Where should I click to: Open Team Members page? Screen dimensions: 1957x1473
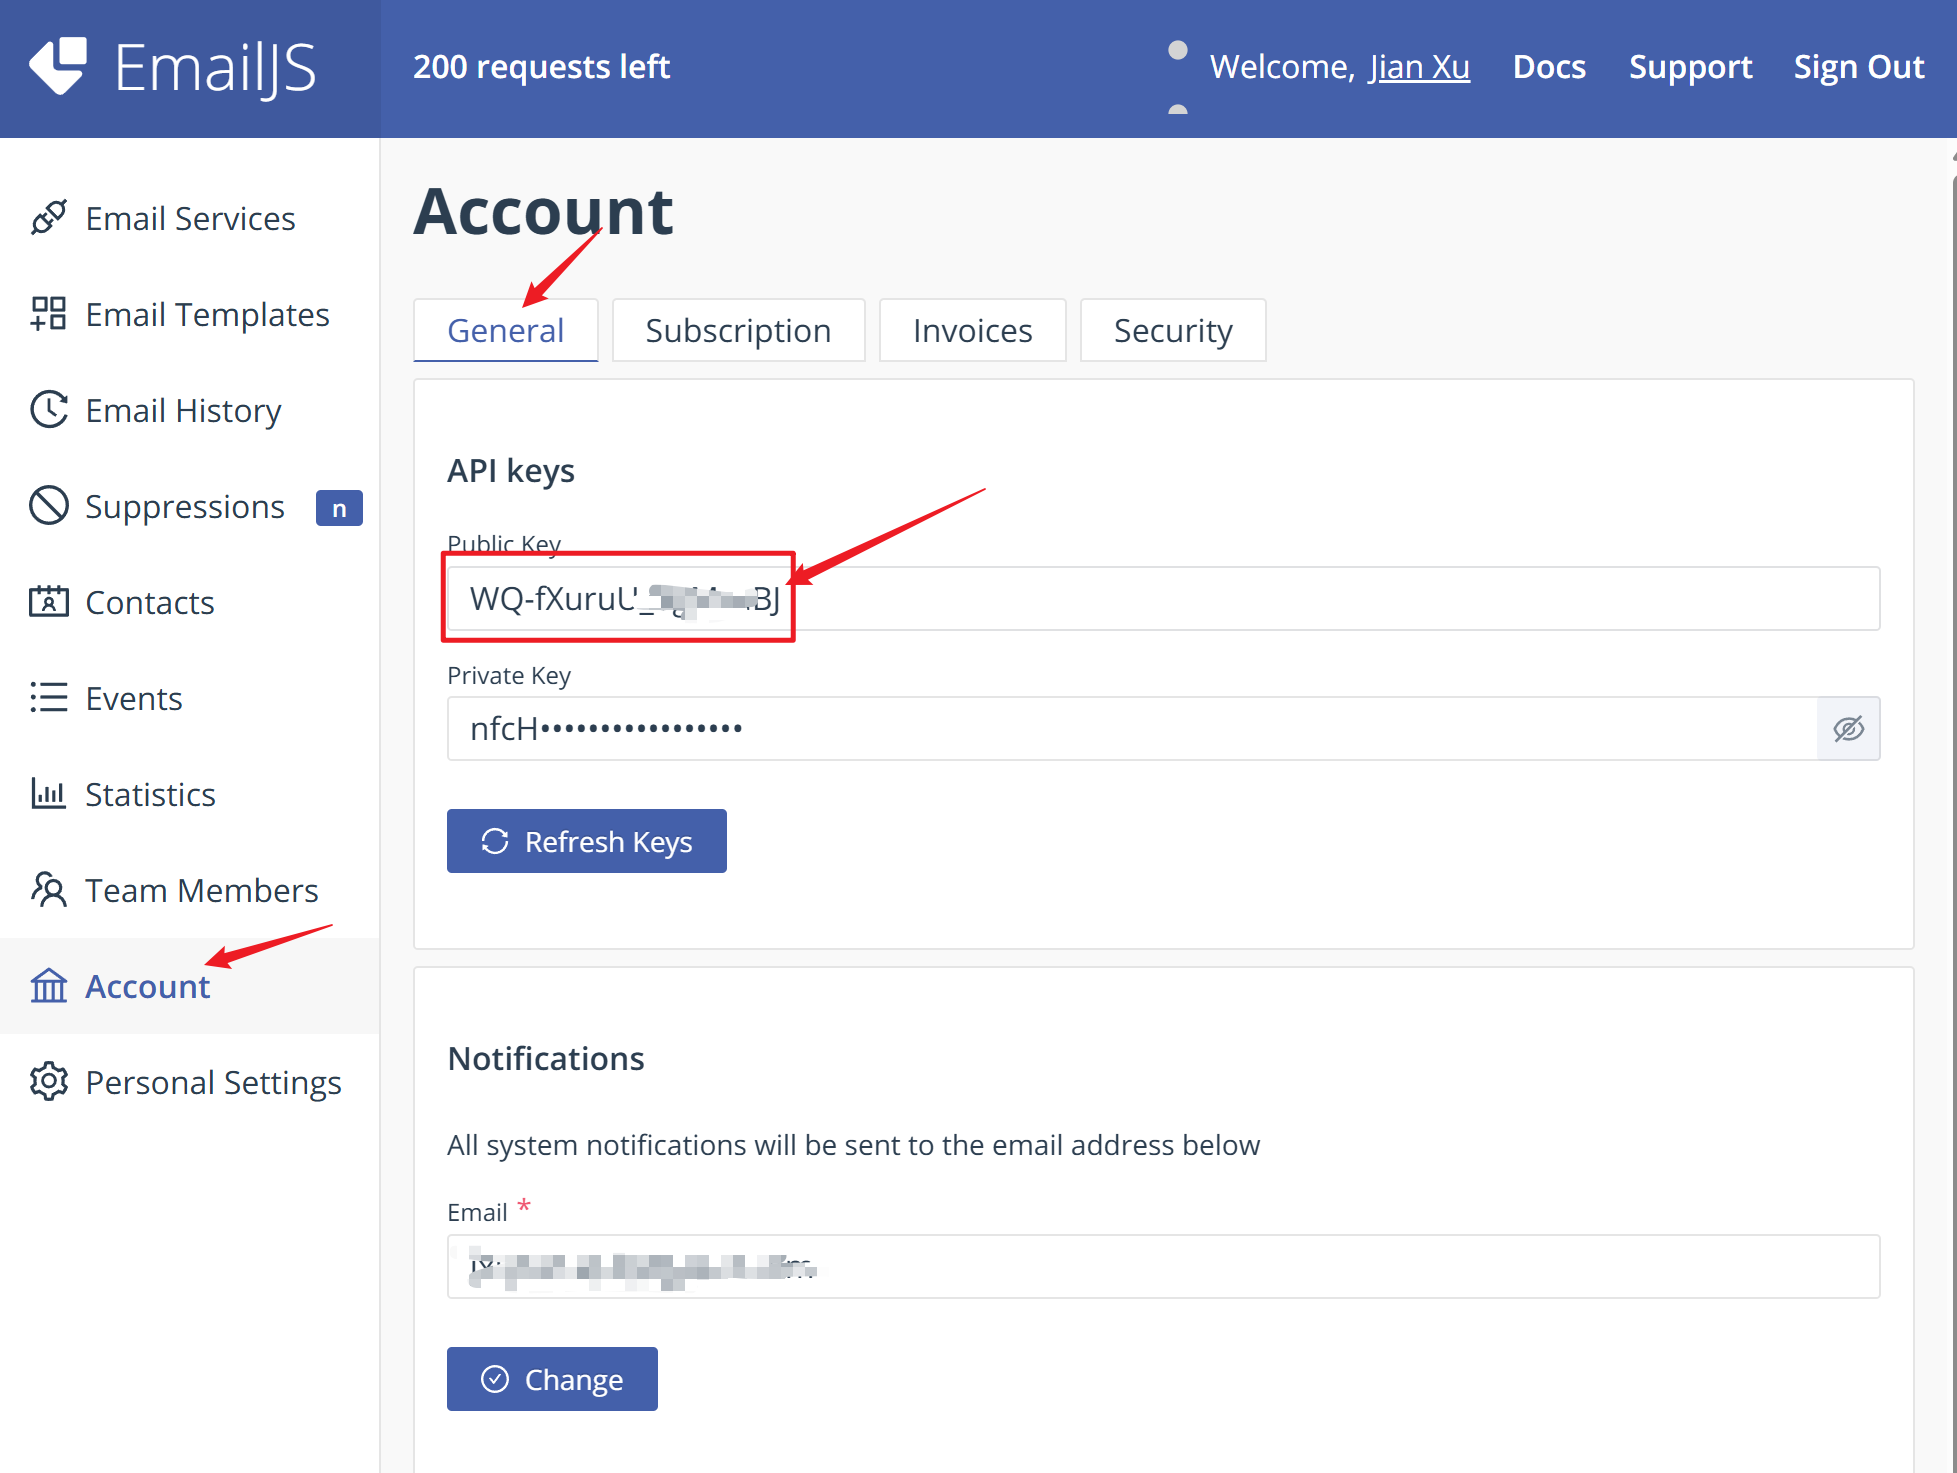[x=190, y=890]
